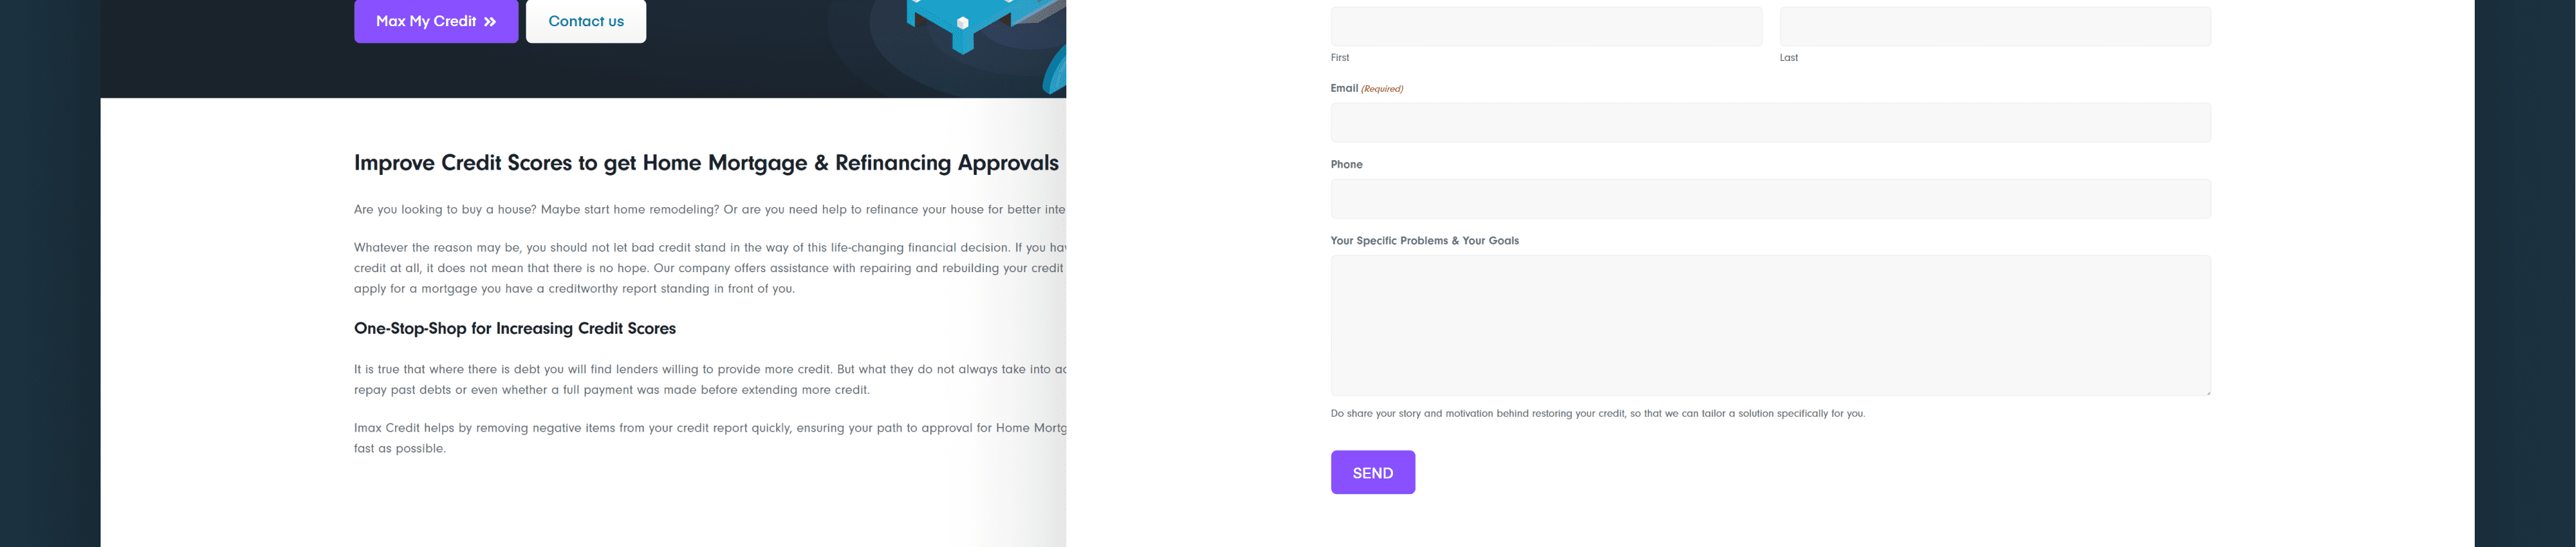Click the Max My Credit button

click(x=436, y=21)
